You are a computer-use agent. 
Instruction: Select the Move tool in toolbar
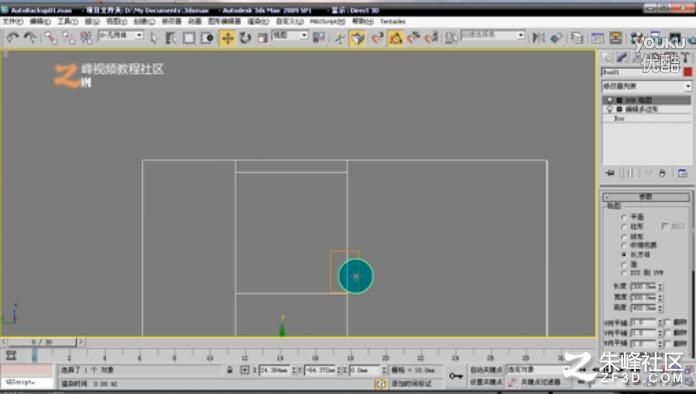(x=227, y=38)
